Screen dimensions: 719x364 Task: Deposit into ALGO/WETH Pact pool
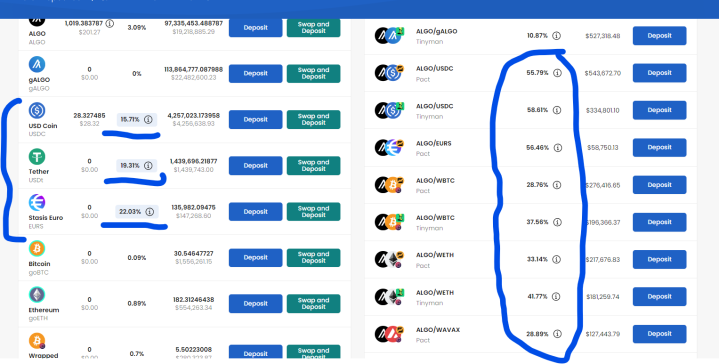[x=659, y=259]
